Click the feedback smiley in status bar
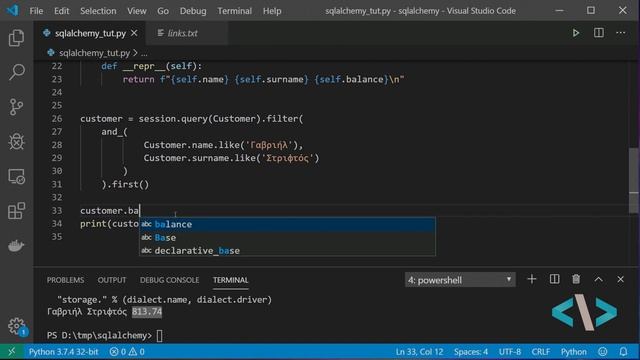 tap(602, 351)
